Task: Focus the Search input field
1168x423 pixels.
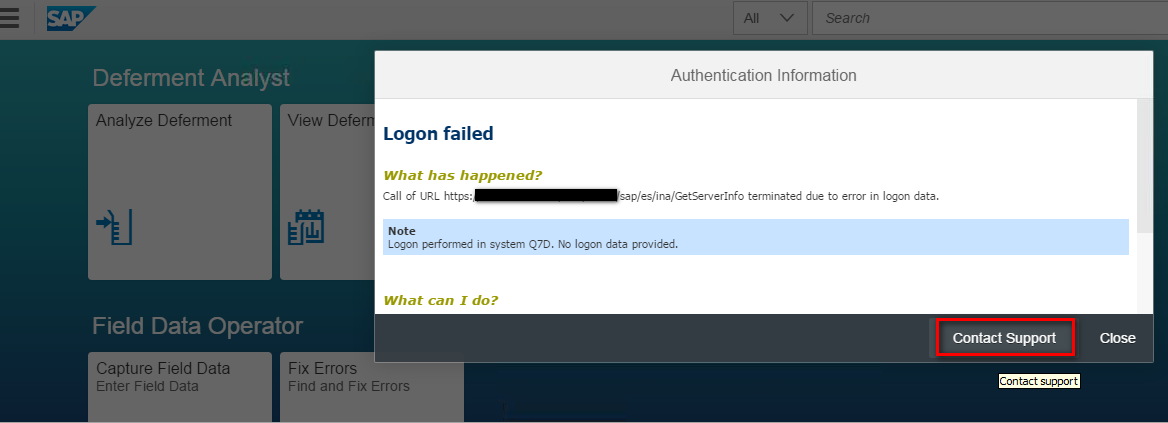Action: tap(990, 18)
